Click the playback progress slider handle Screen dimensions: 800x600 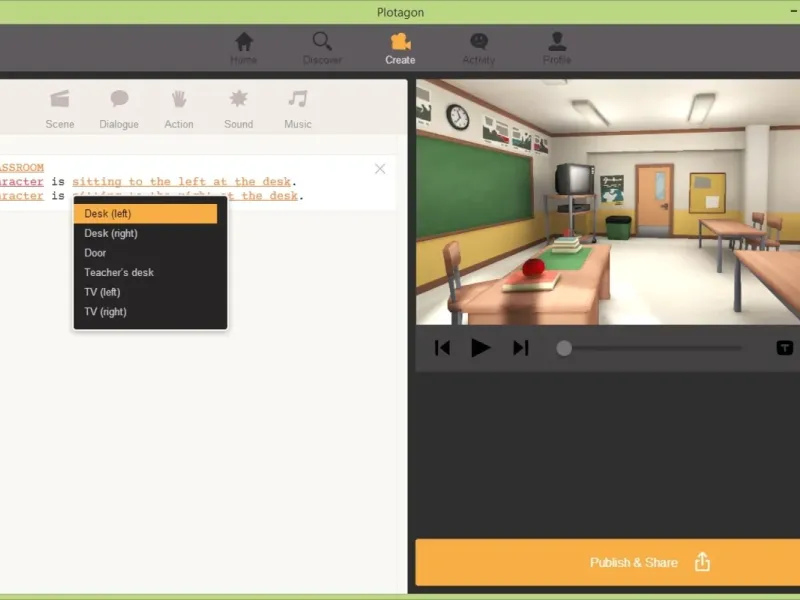point(564,348)
